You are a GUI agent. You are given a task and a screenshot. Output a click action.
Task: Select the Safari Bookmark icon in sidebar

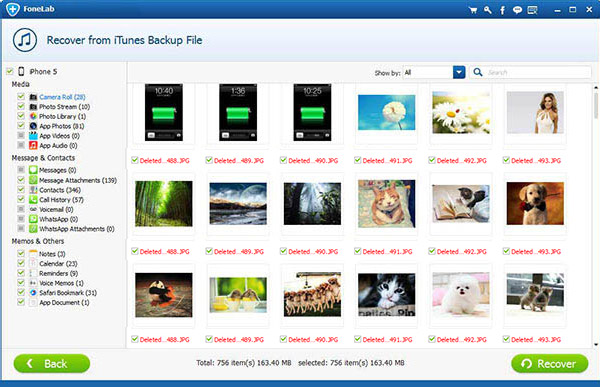(x=33, y=293)
